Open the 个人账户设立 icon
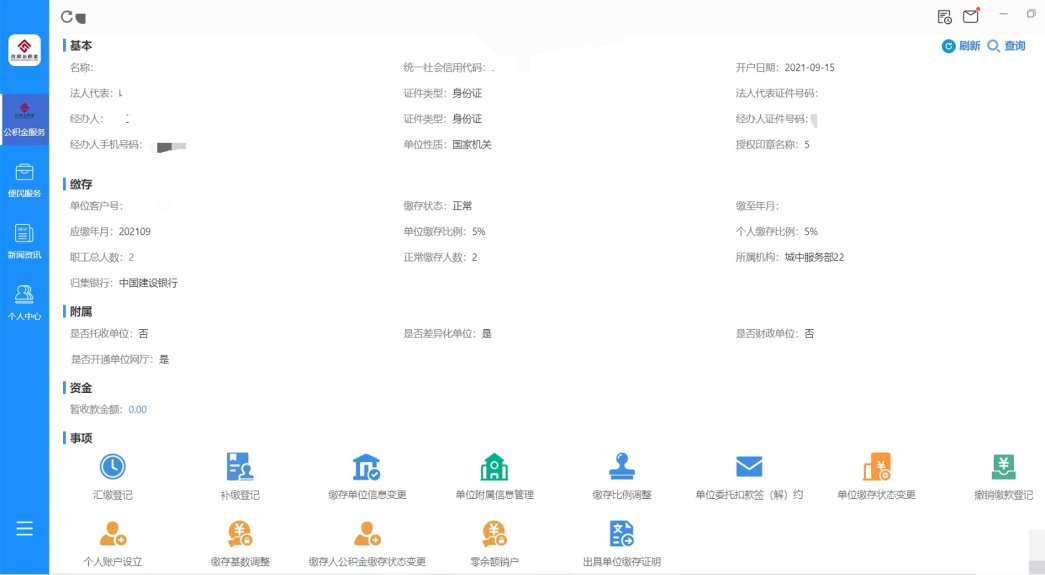 (112, 533)
